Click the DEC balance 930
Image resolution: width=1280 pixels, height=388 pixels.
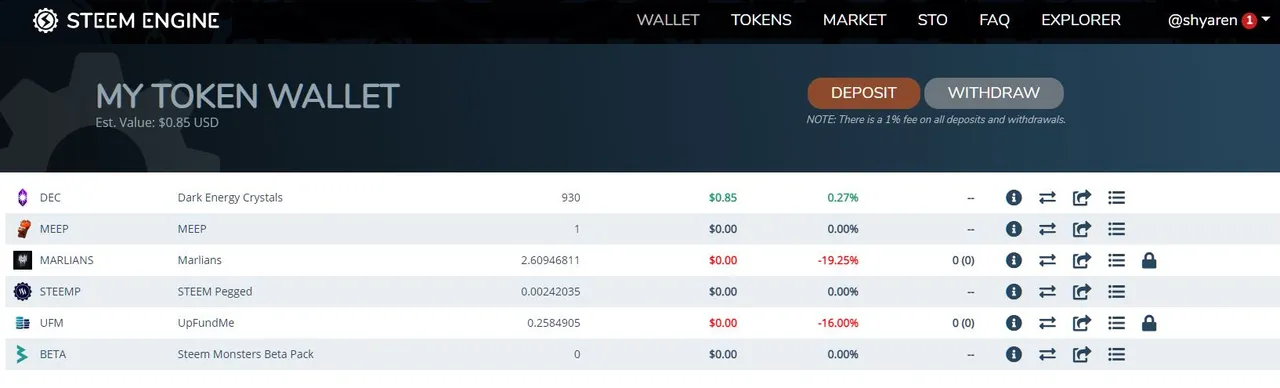(x=571, y=198)
